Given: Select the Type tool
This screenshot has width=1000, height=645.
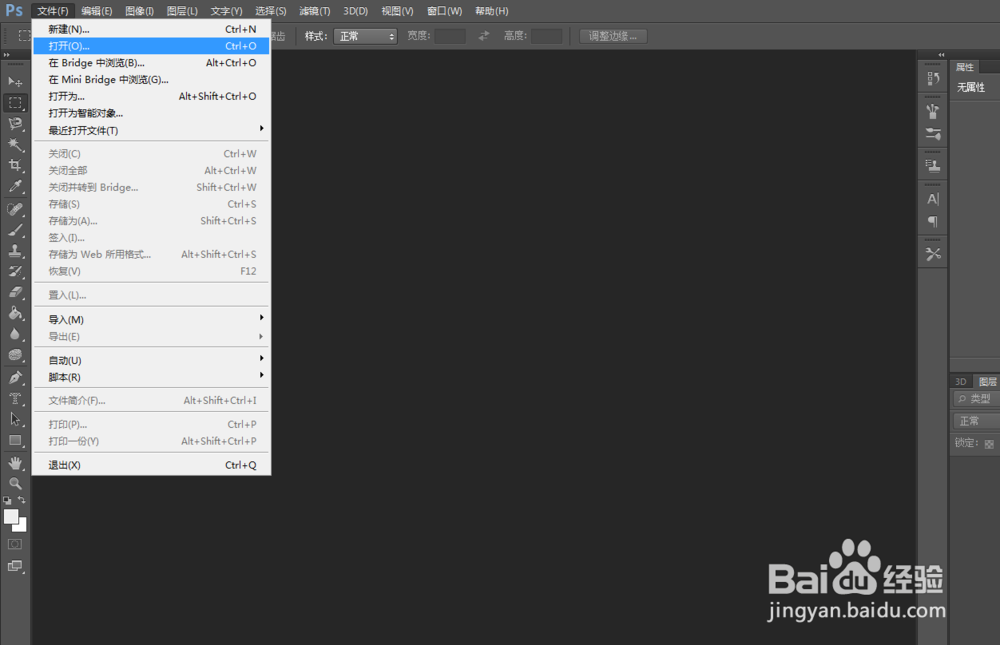Looking at the screenshot, I should 15,399.
